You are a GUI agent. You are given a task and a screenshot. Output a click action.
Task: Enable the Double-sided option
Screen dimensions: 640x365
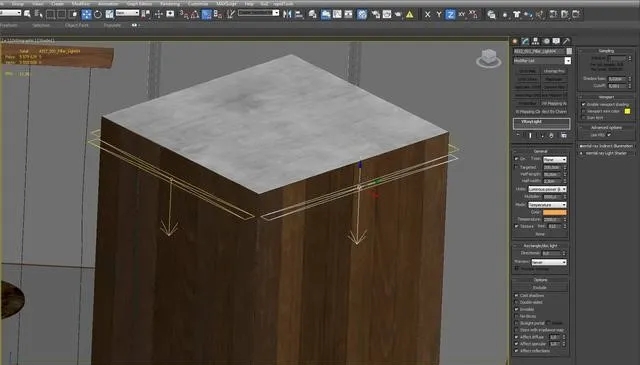[x=516, y=302]
